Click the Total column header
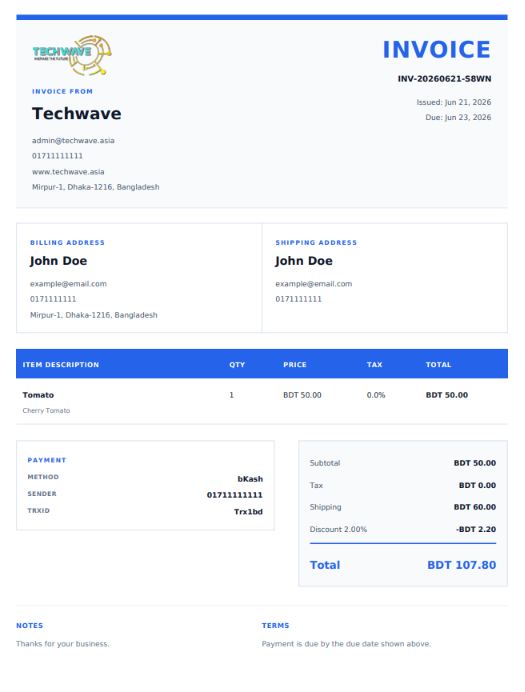525x692 pixels. (438, 365)
